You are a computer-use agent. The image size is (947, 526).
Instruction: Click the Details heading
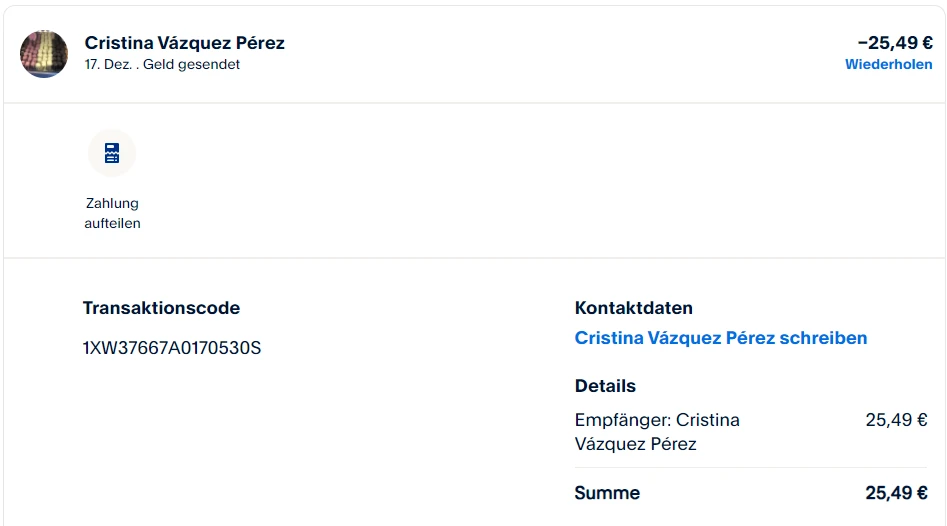605,386
